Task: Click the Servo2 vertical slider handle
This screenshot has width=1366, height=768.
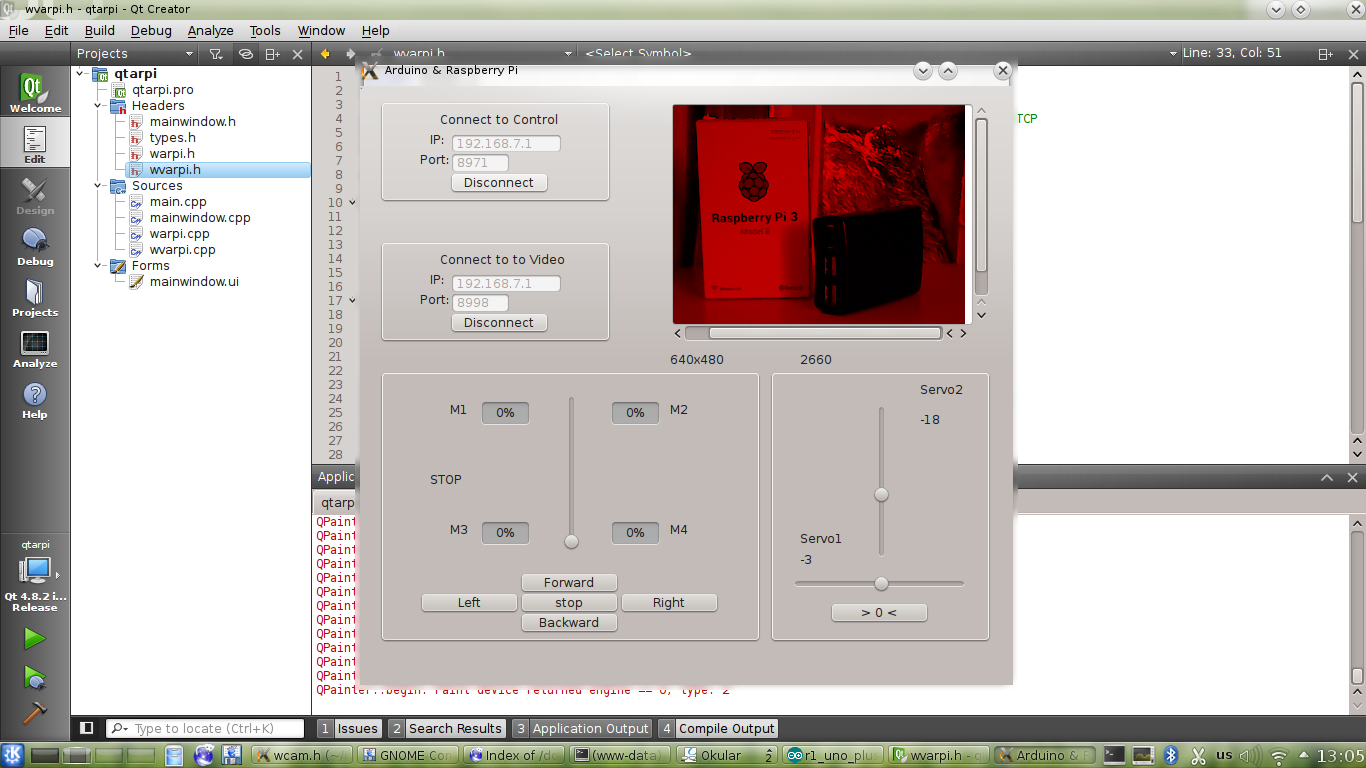Action: click(881, 494)
